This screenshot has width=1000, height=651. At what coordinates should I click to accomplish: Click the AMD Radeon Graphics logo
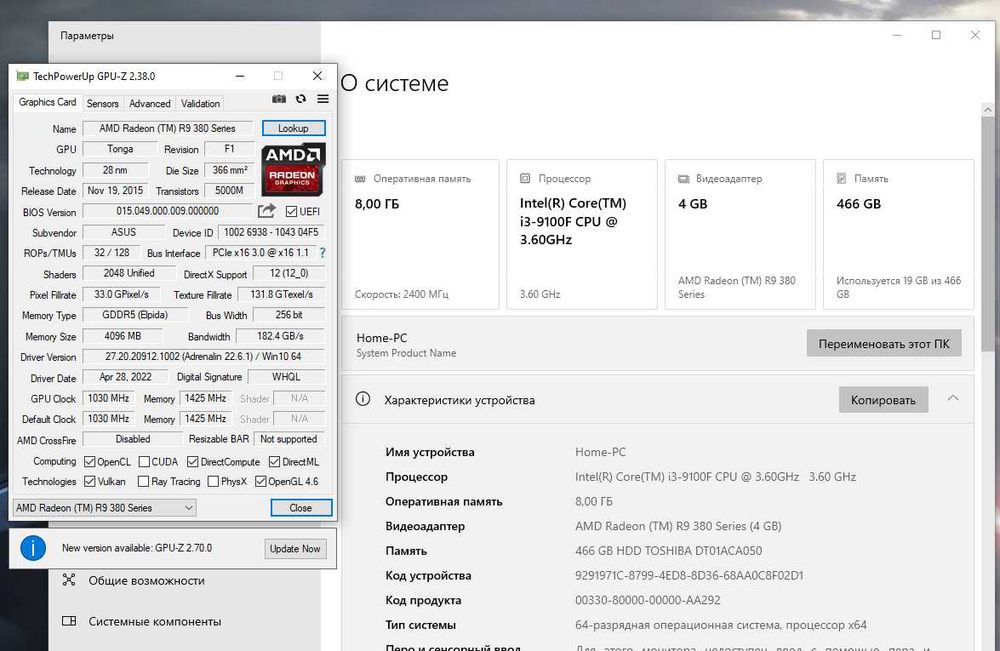point(293,169)
